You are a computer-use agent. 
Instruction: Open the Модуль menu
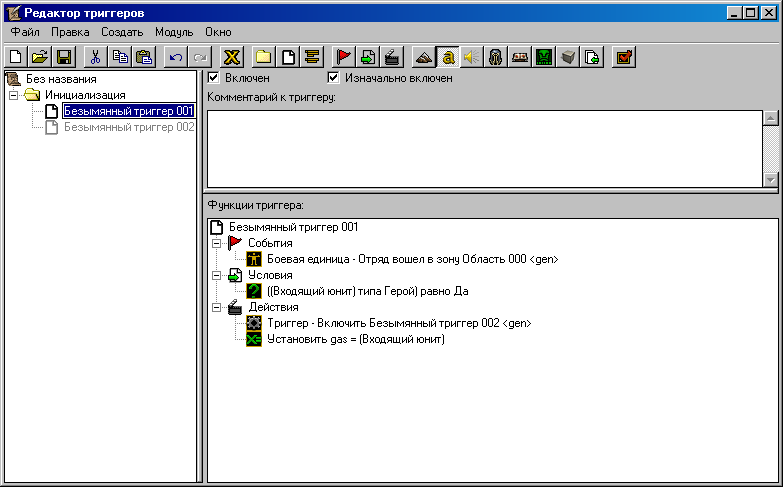click(x=174, y=32)
